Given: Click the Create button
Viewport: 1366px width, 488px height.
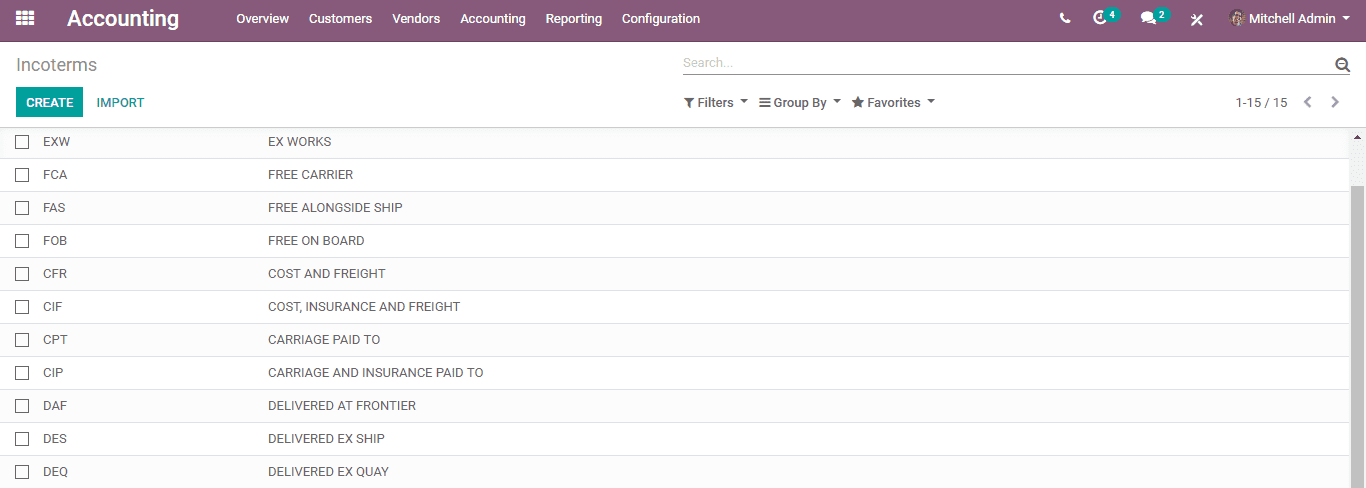Looking at the screenshot, I should coord(49,102).
